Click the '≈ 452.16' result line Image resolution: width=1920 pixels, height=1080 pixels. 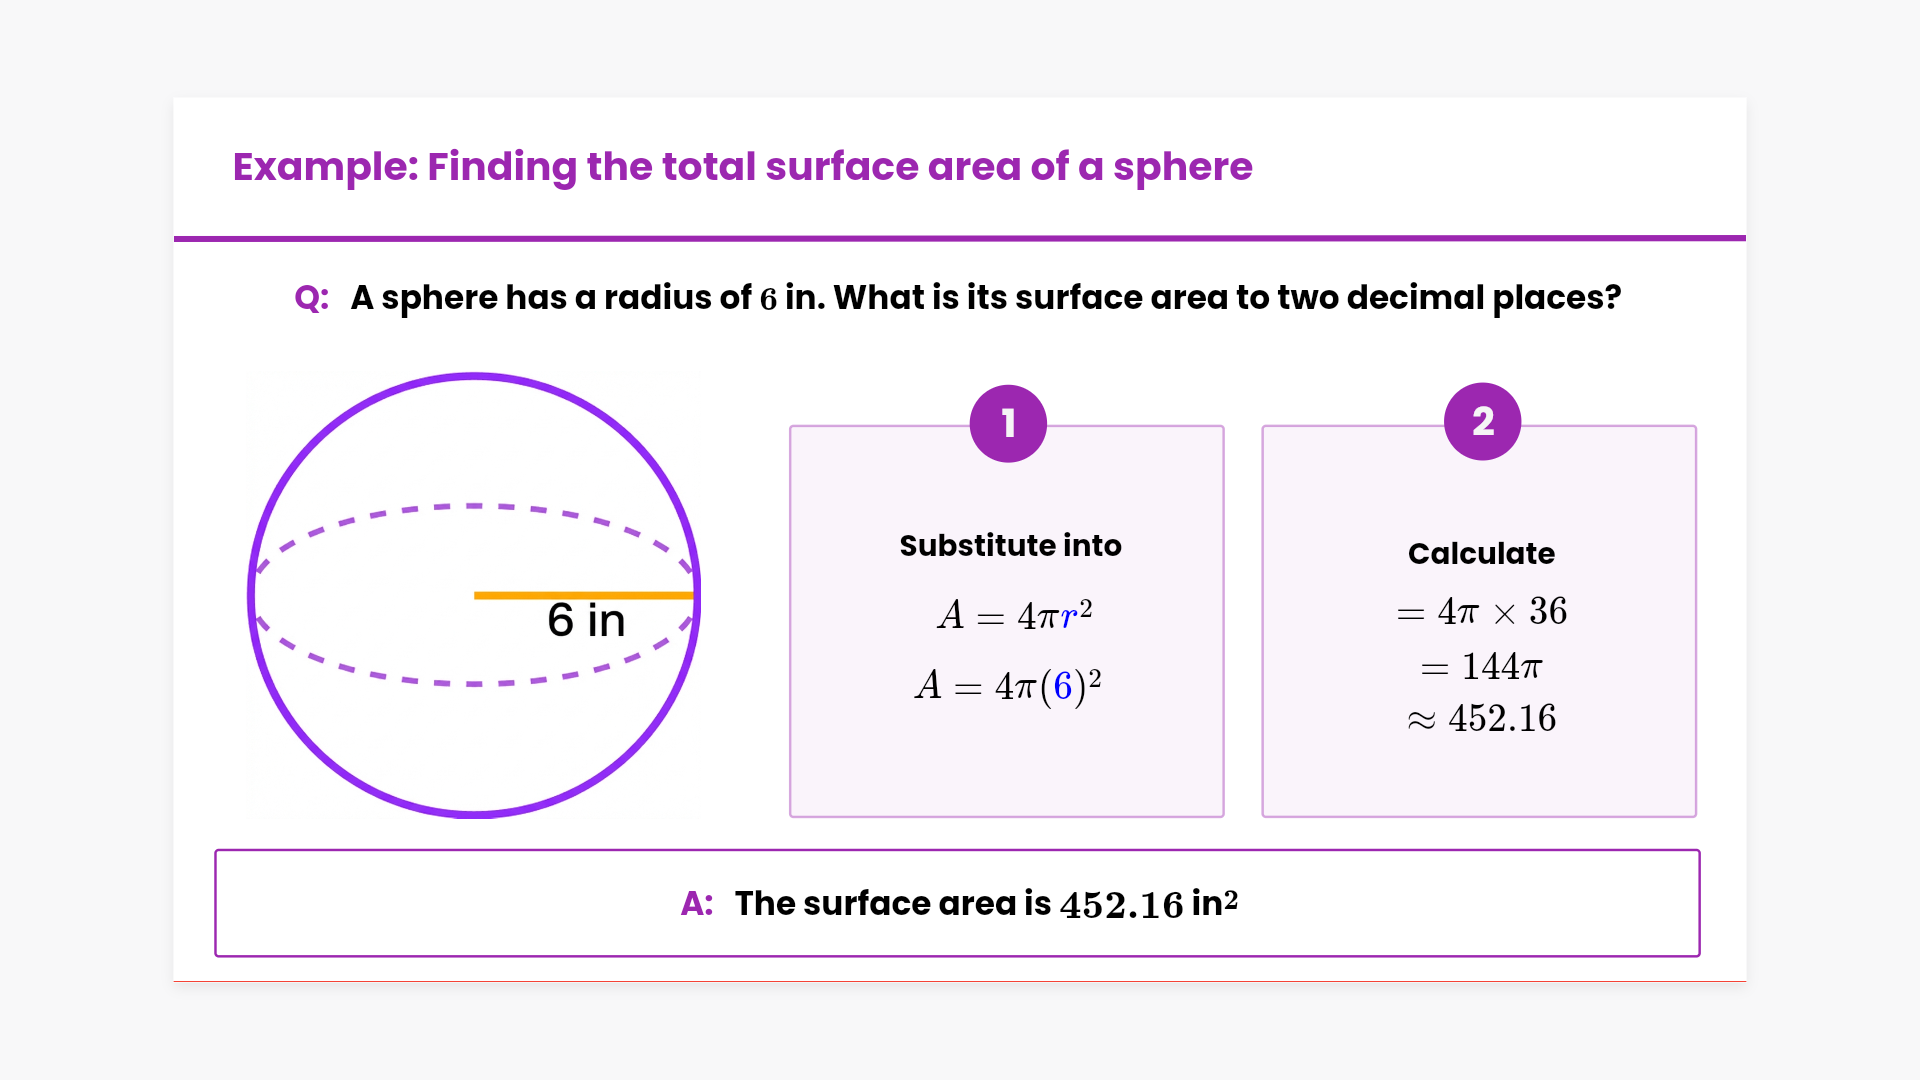pos(1482,719)
